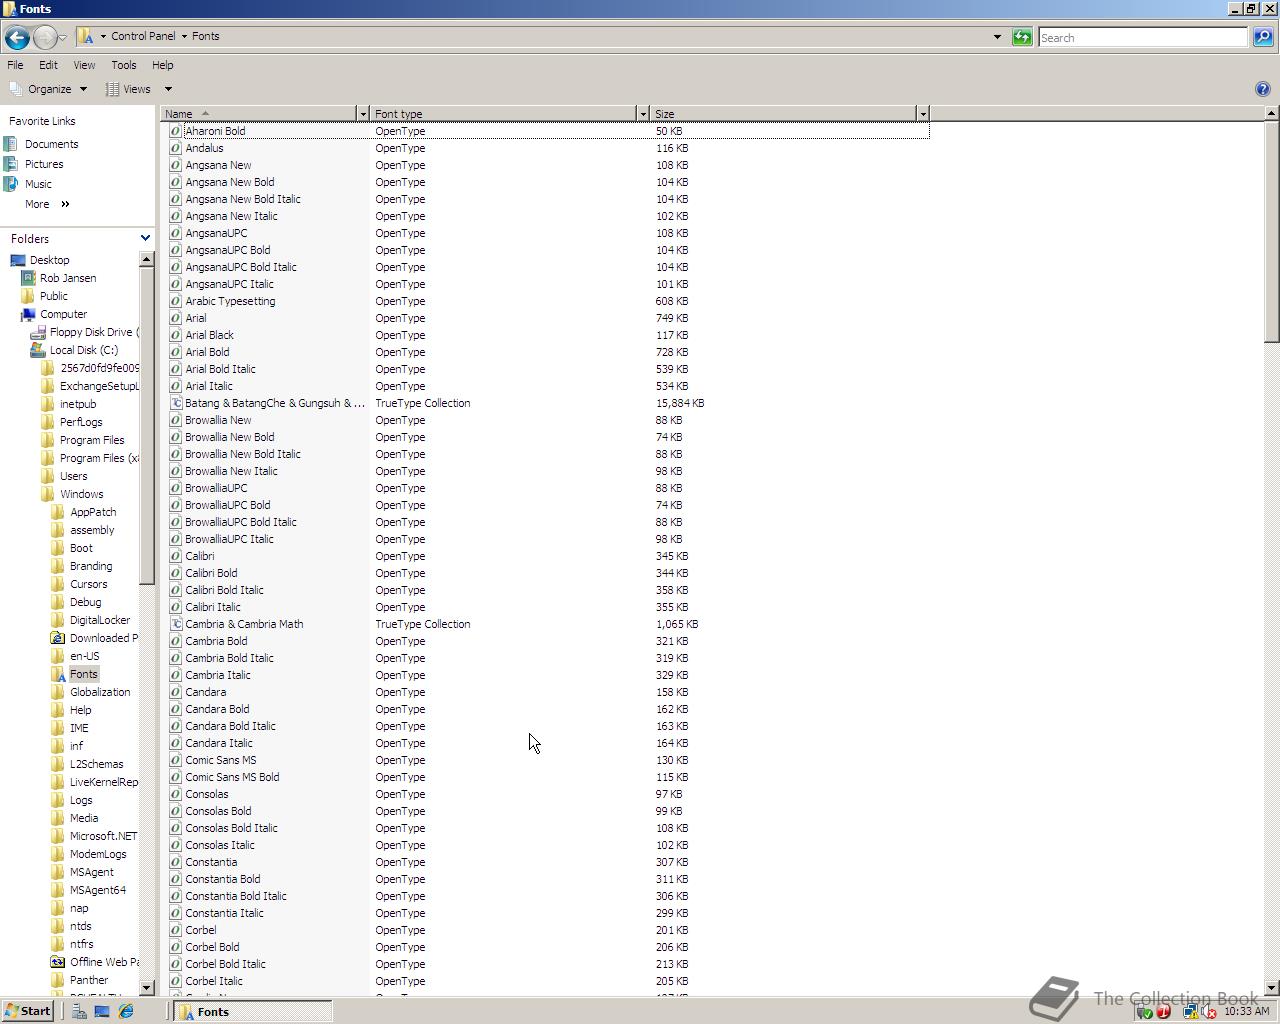Click the Start button
Viewport: 1280px width, 1024px height.
(27, 1011)
